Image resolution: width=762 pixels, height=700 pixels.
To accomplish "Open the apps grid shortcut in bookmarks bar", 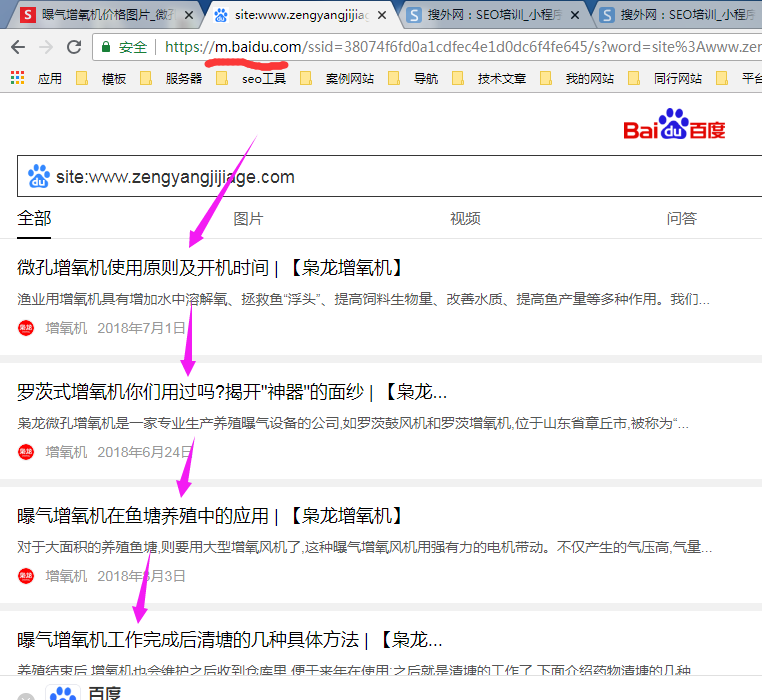I will (x=17, y=78).
